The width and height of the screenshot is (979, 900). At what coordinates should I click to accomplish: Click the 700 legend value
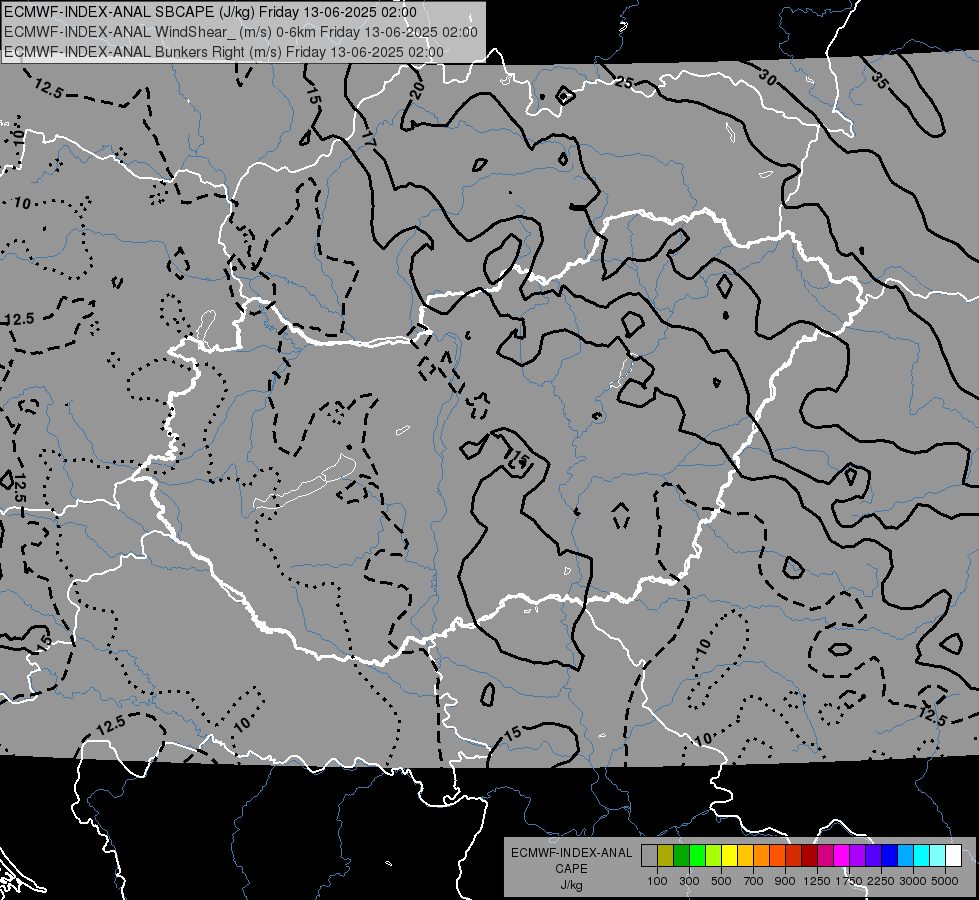754,881
